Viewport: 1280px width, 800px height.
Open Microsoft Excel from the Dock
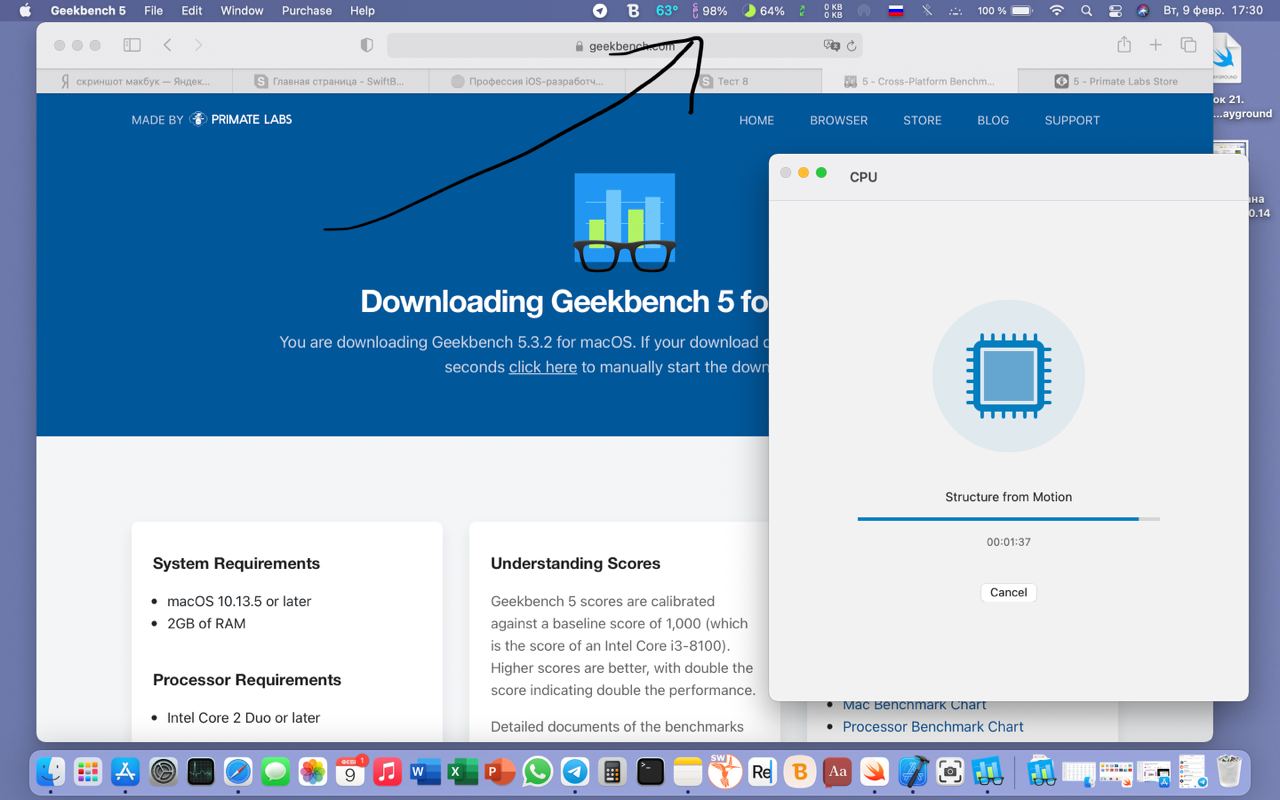(x=462, y=771)
